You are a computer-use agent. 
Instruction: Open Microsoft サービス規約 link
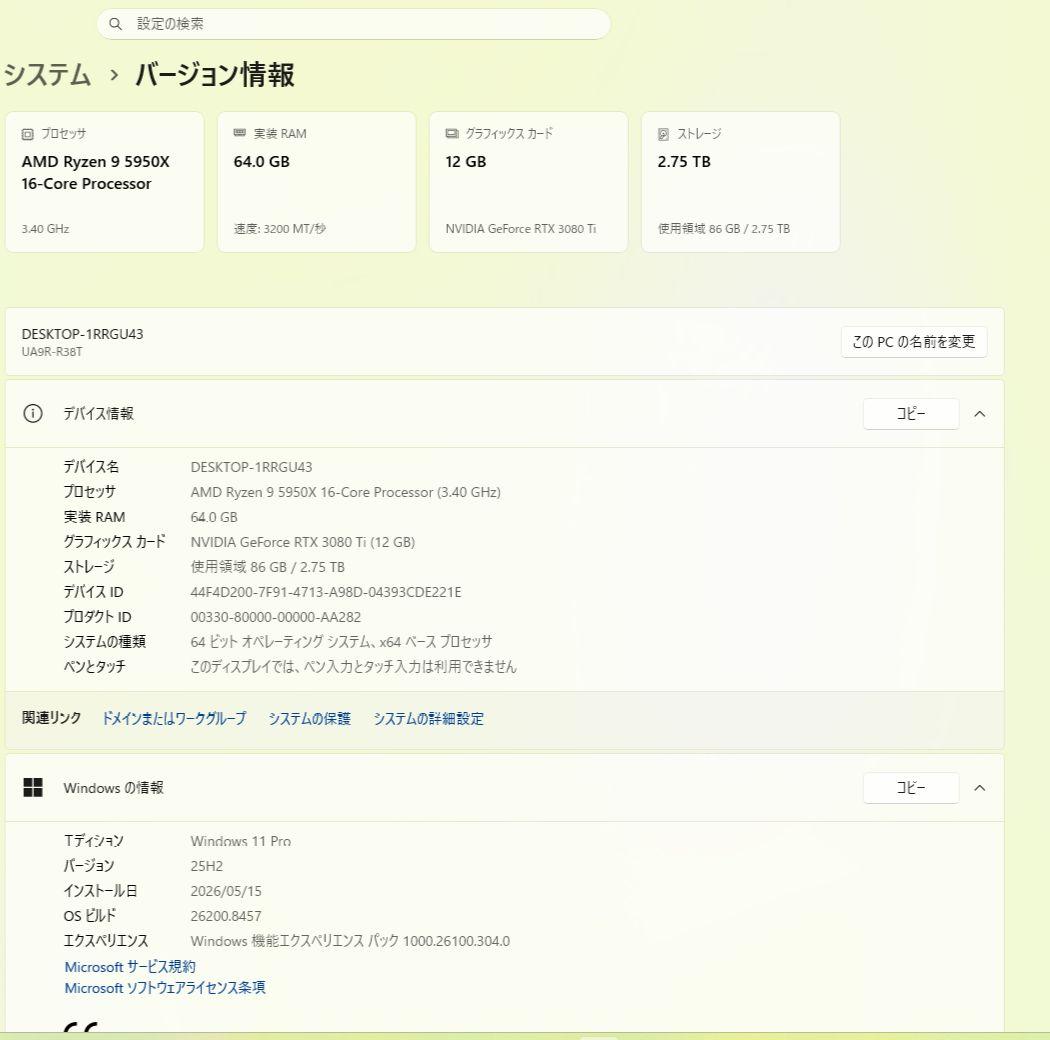pos(130,966)
